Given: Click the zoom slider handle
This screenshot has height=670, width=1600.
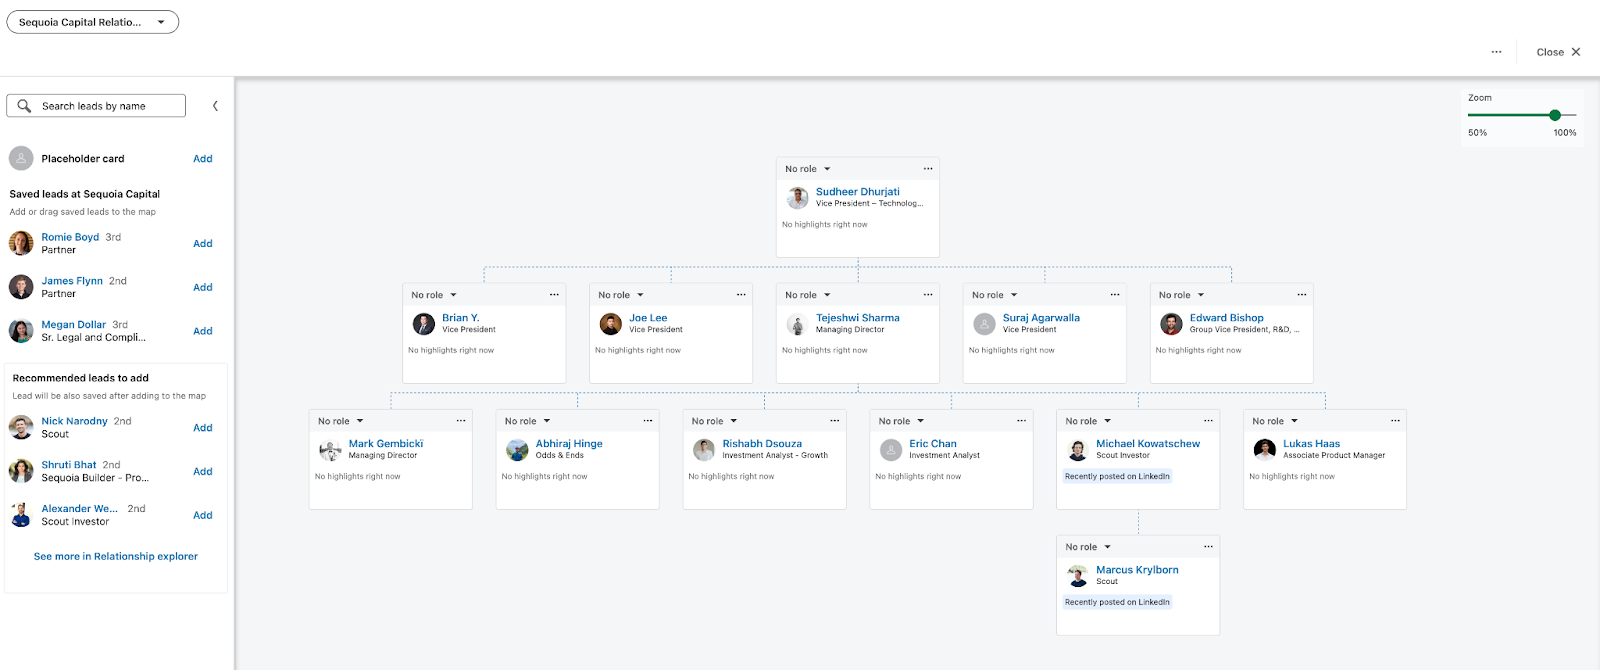Looking at the screenshot, I should [1555, 115].
